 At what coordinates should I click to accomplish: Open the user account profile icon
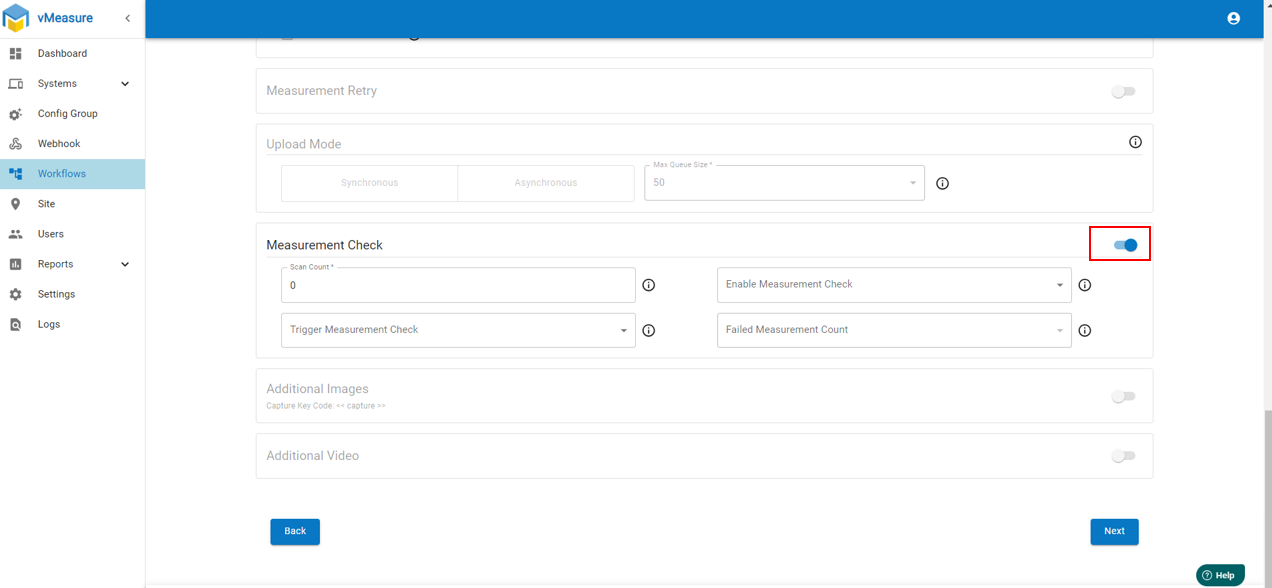[1233, 18]
